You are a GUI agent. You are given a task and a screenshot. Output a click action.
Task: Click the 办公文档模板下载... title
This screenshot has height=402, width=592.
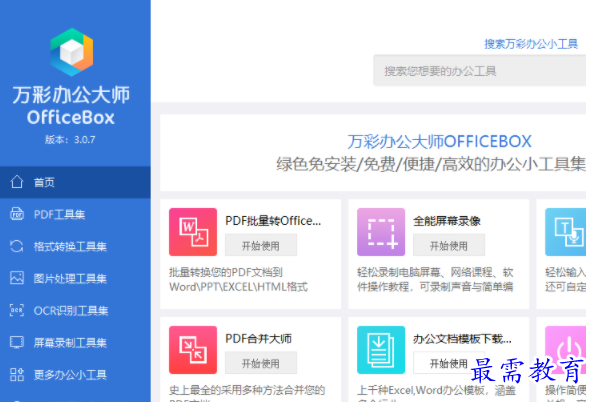pos(462,339)
